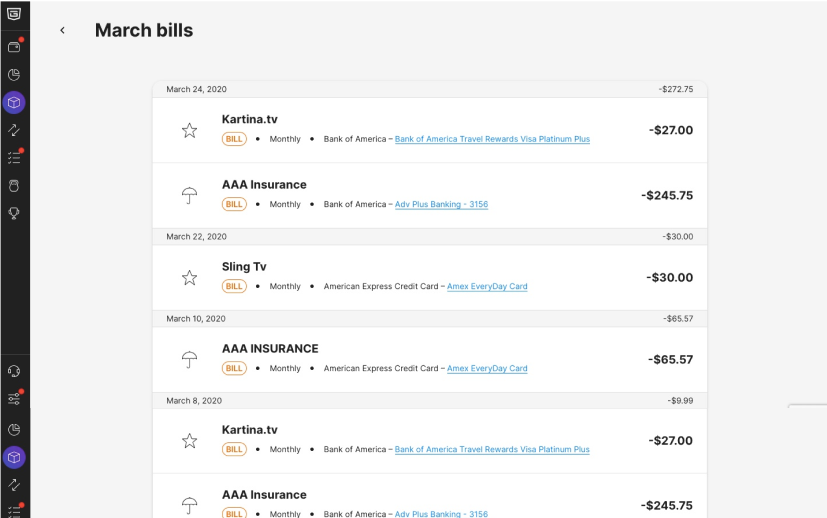Open the transfer arrows icon in upper sidebar

coord(14,130)
